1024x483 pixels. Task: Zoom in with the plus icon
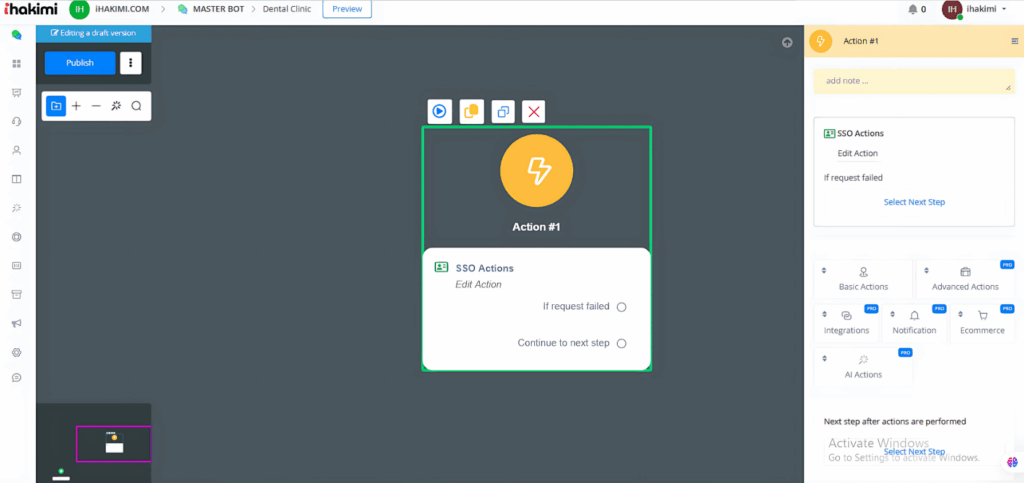(x=76, y=106)
